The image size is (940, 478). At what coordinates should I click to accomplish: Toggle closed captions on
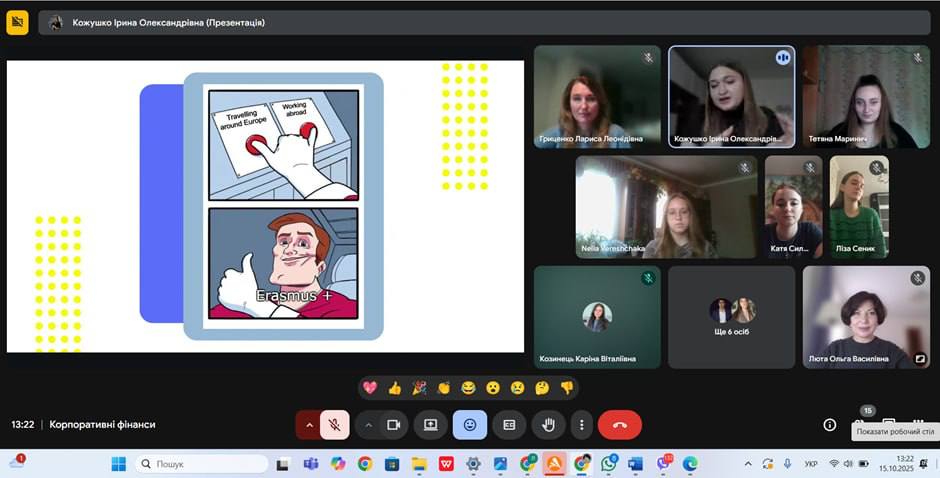point(509,425)
